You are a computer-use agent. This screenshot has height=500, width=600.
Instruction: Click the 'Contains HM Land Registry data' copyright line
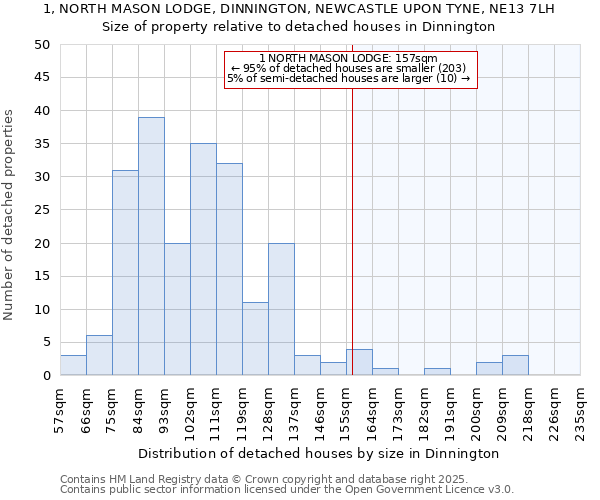click(264, 479)
